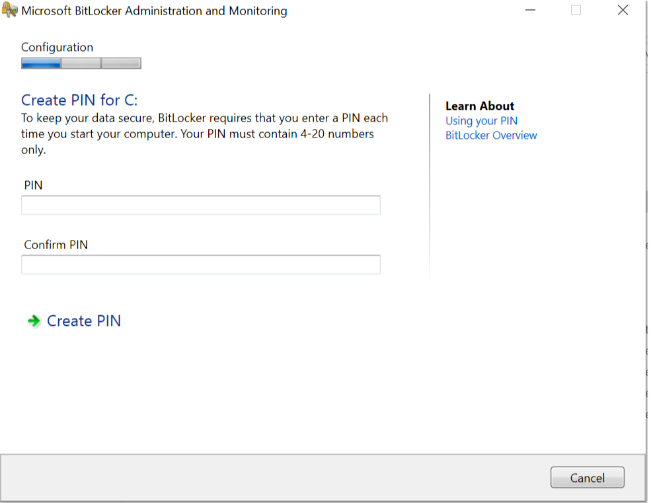This screenshot has width=651, height=503.
Task: Click the first filled Configuration progress segment
Action: (41, 63)
